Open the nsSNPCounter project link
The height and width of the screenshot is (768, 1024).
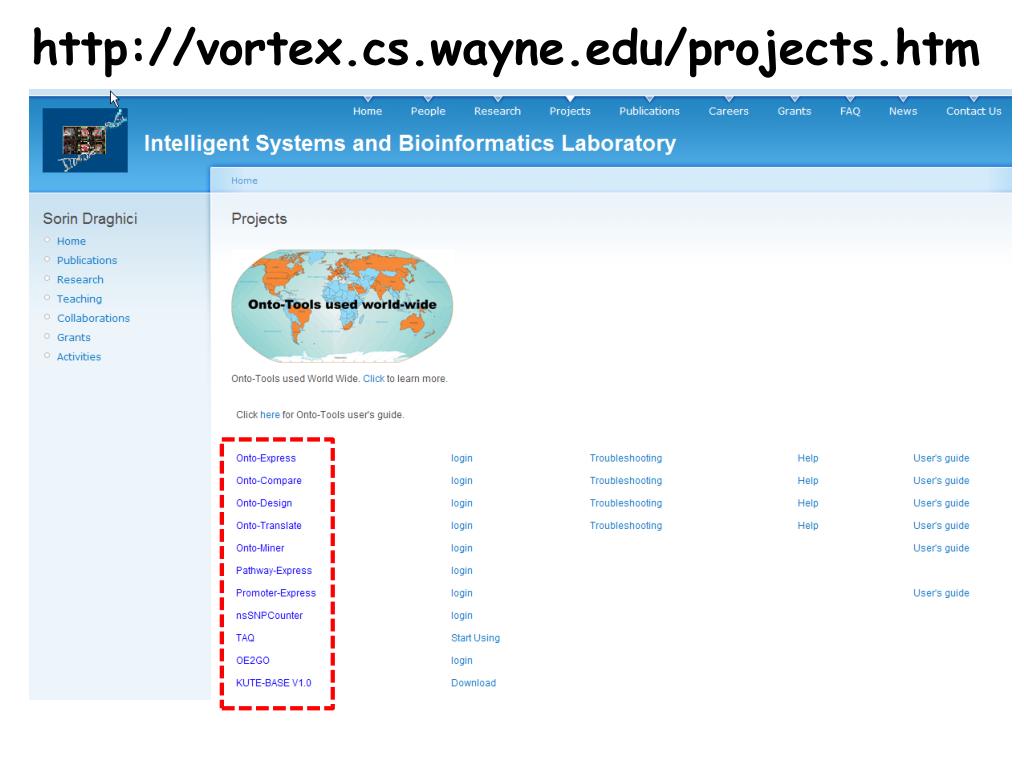pyautogui.click(x=269, y=615)
